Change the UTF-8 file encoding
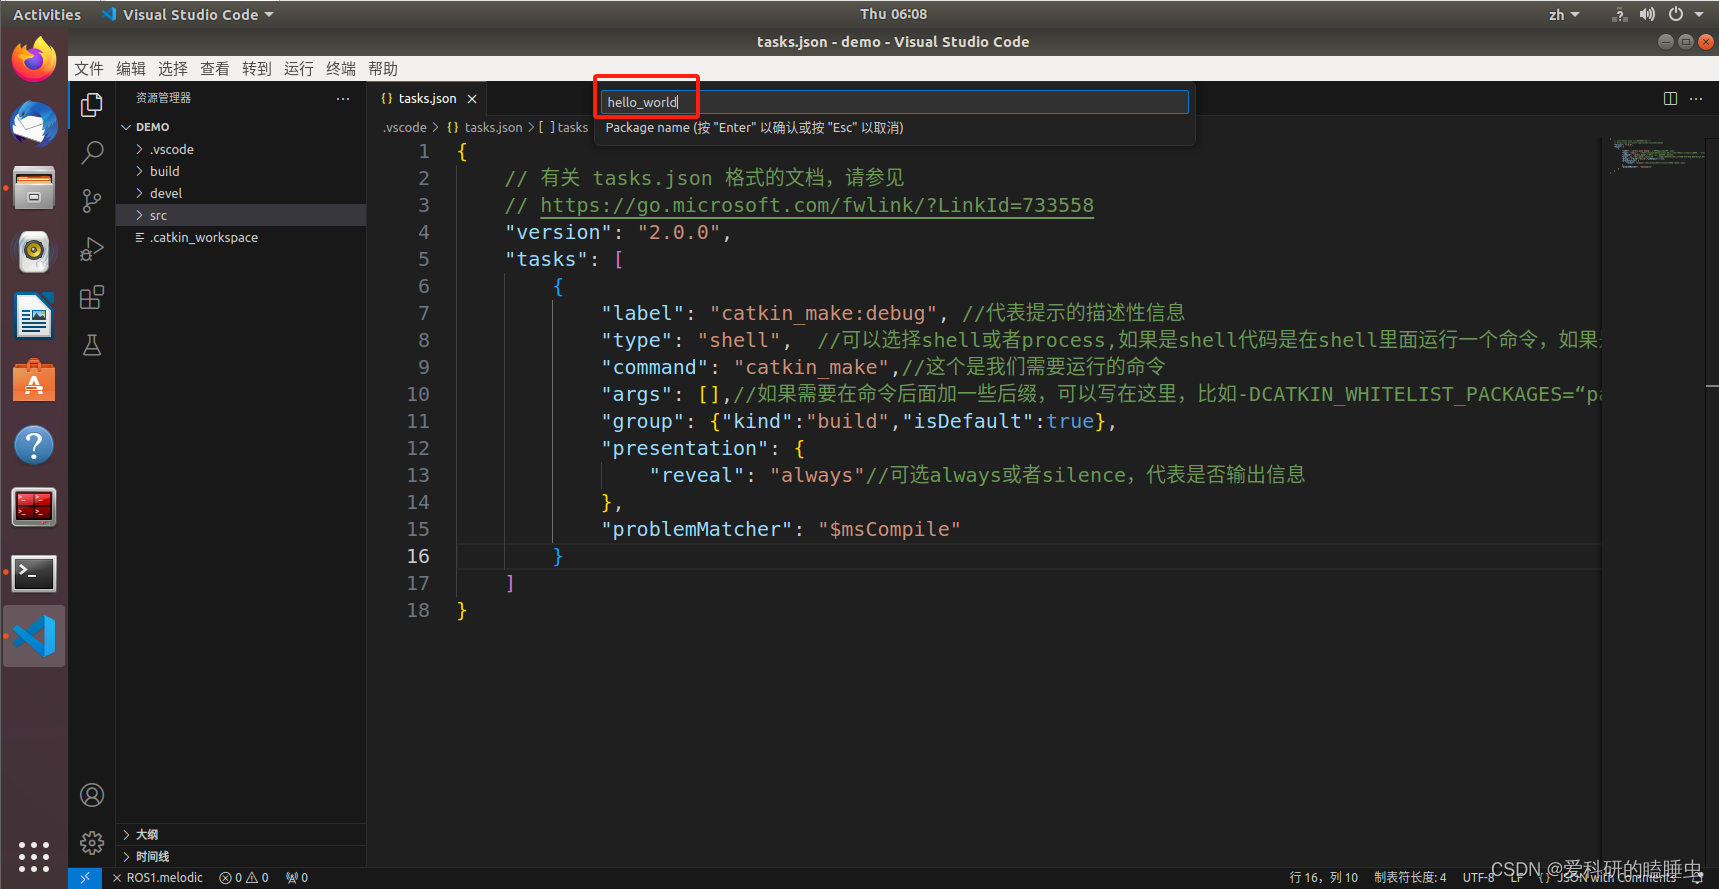 1478,878
